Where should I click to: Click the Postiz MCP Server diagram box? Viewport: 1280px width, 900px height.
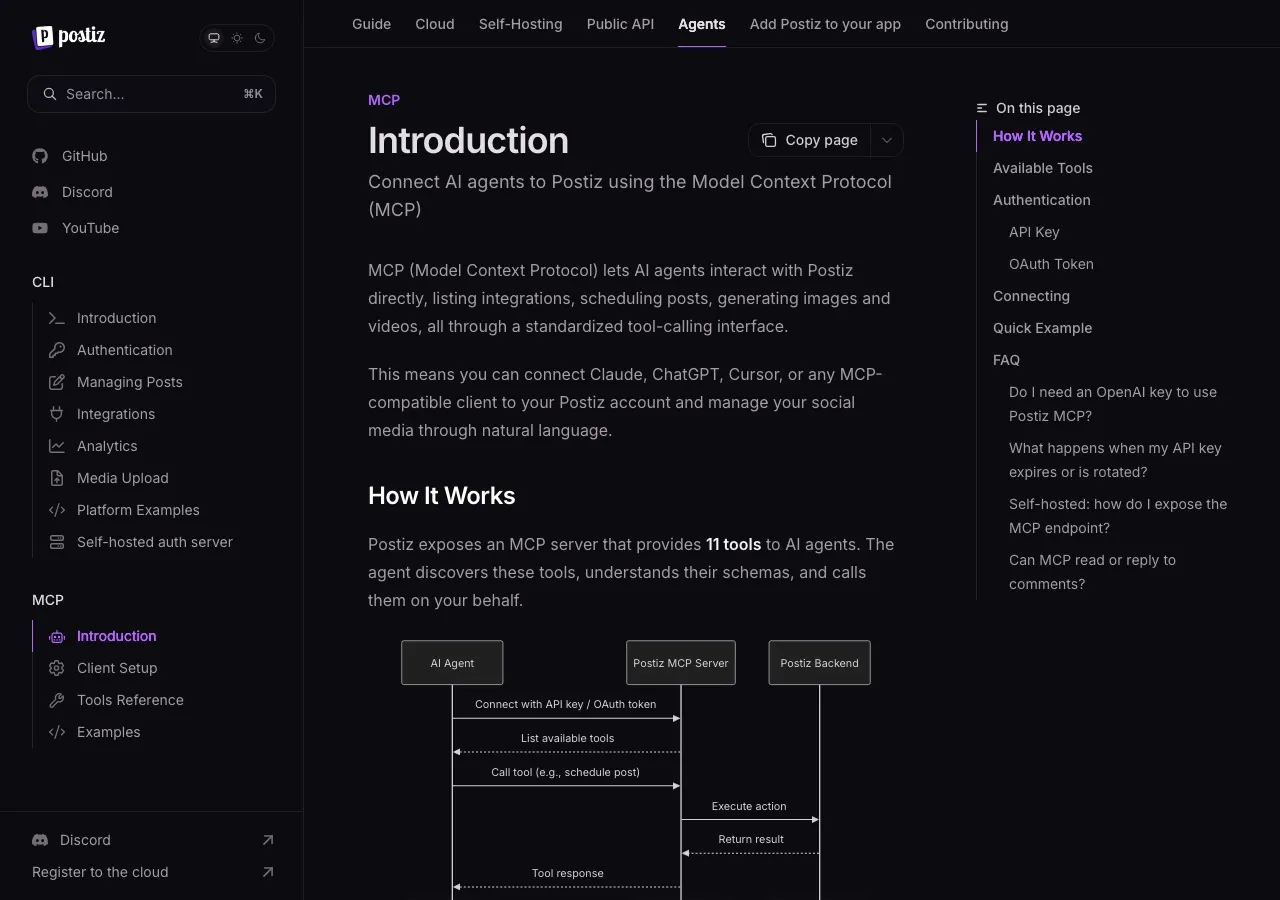pyautogui.click(x=681, y=663)
